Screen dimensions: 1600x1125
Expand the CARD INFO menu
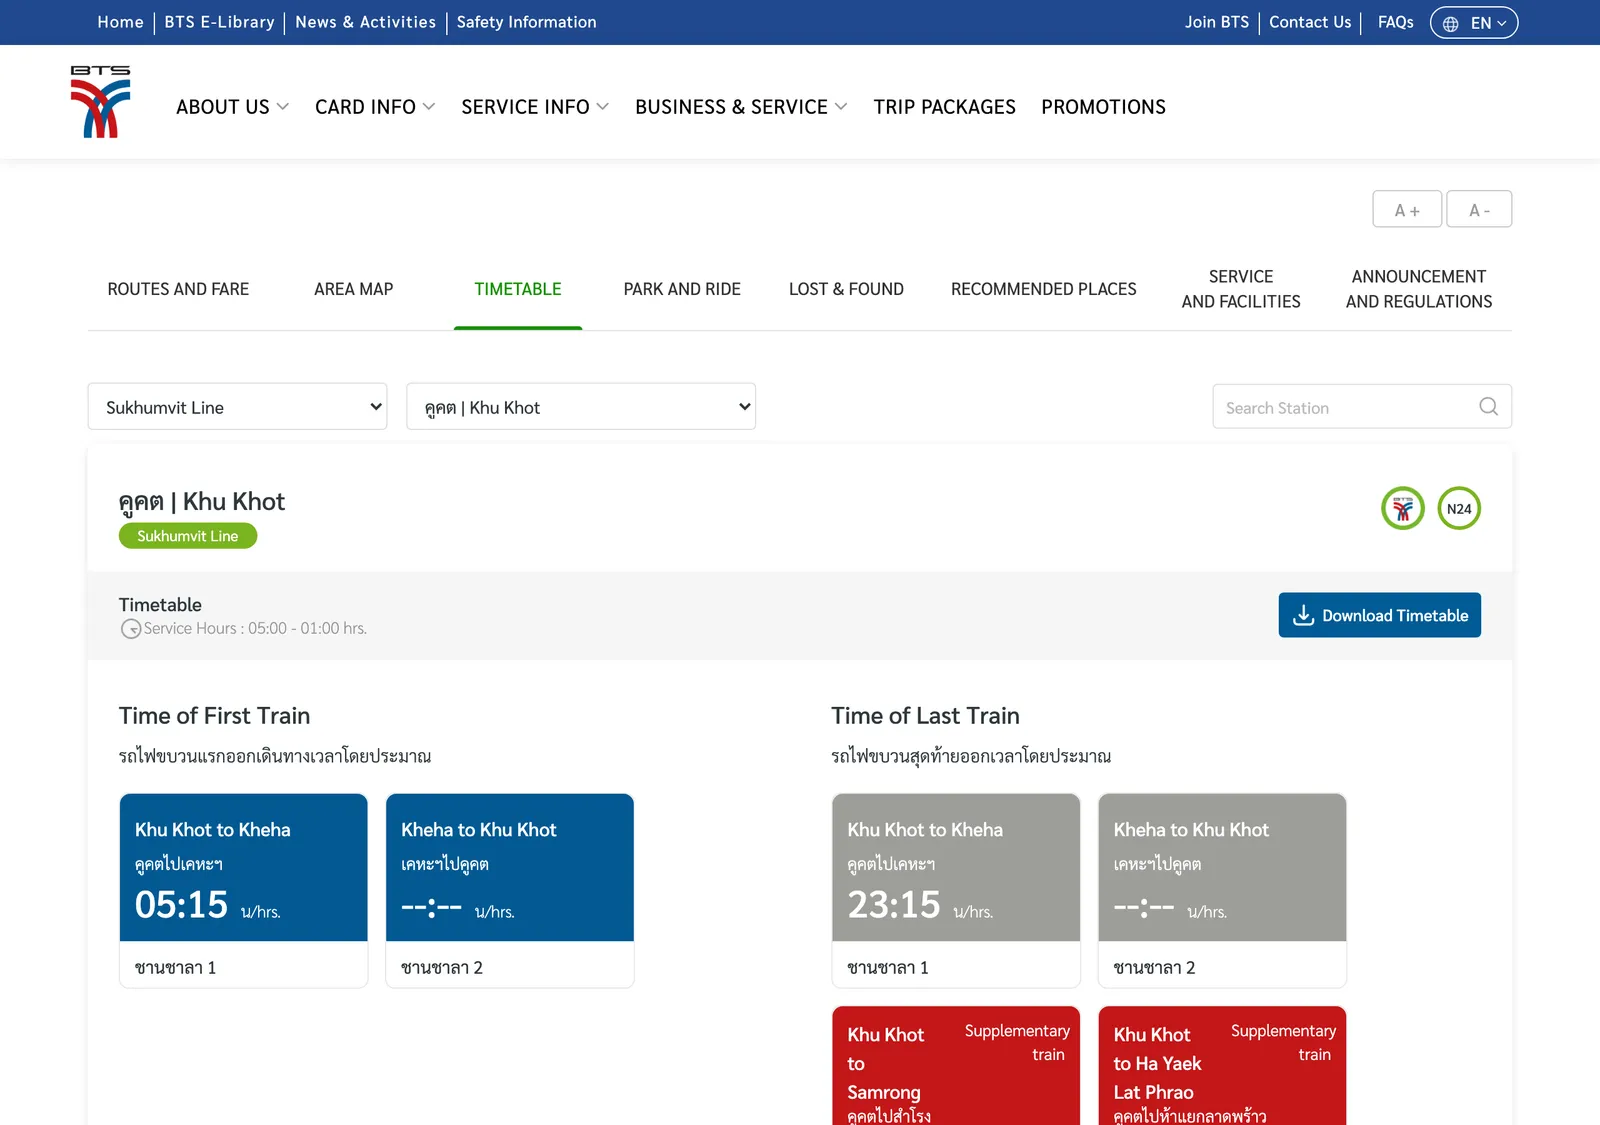point(375,107)
